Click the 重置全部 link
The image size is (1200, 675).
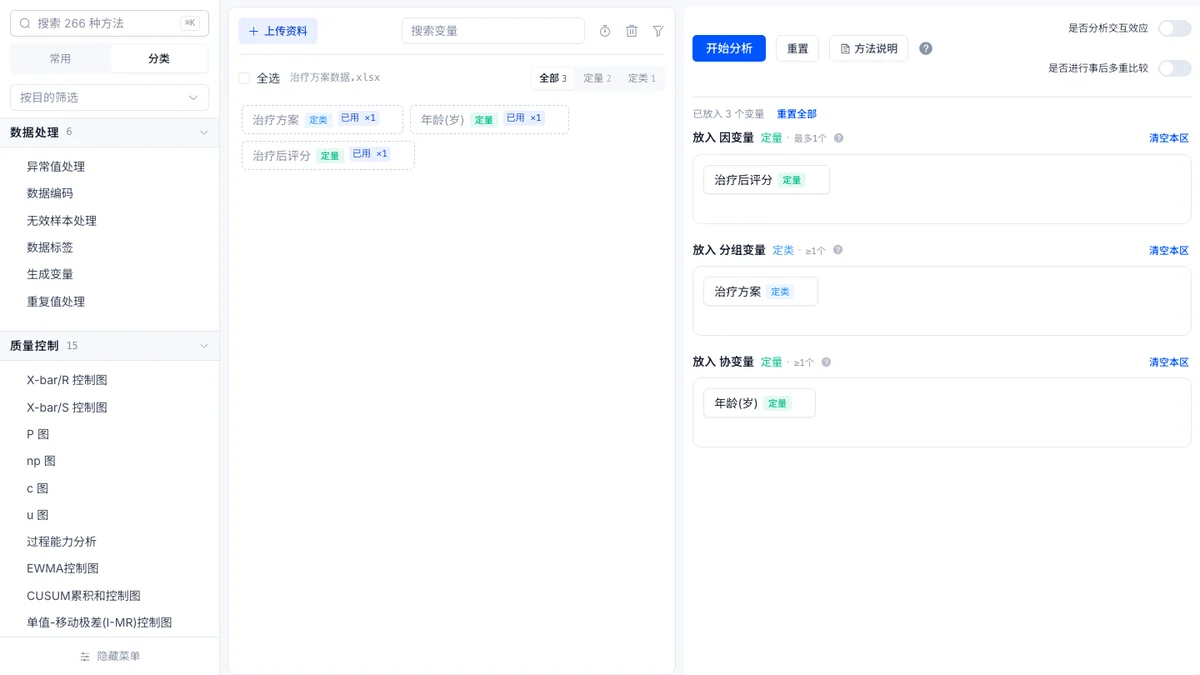point(797,114)
